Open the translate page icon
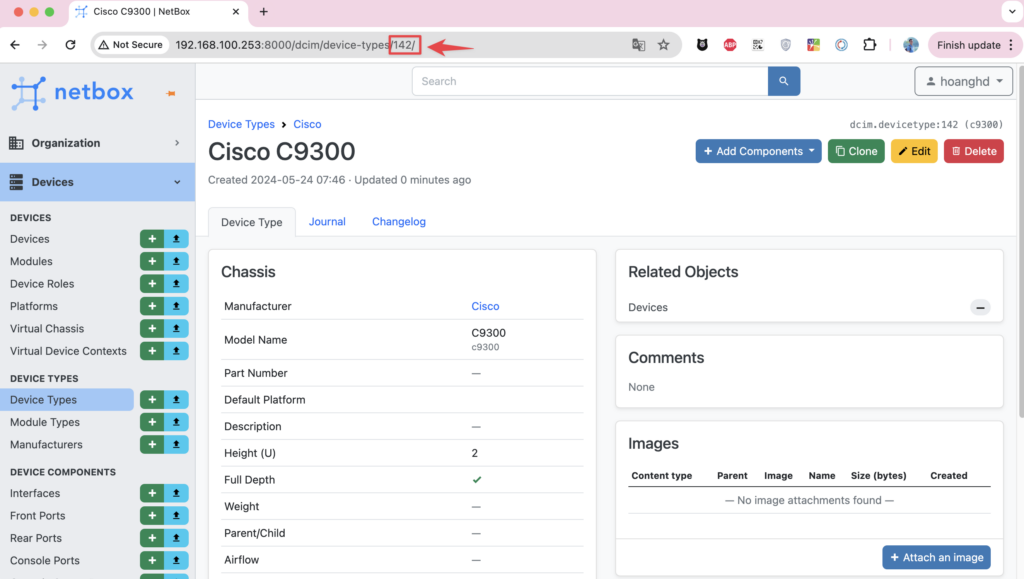 [639, 45]
